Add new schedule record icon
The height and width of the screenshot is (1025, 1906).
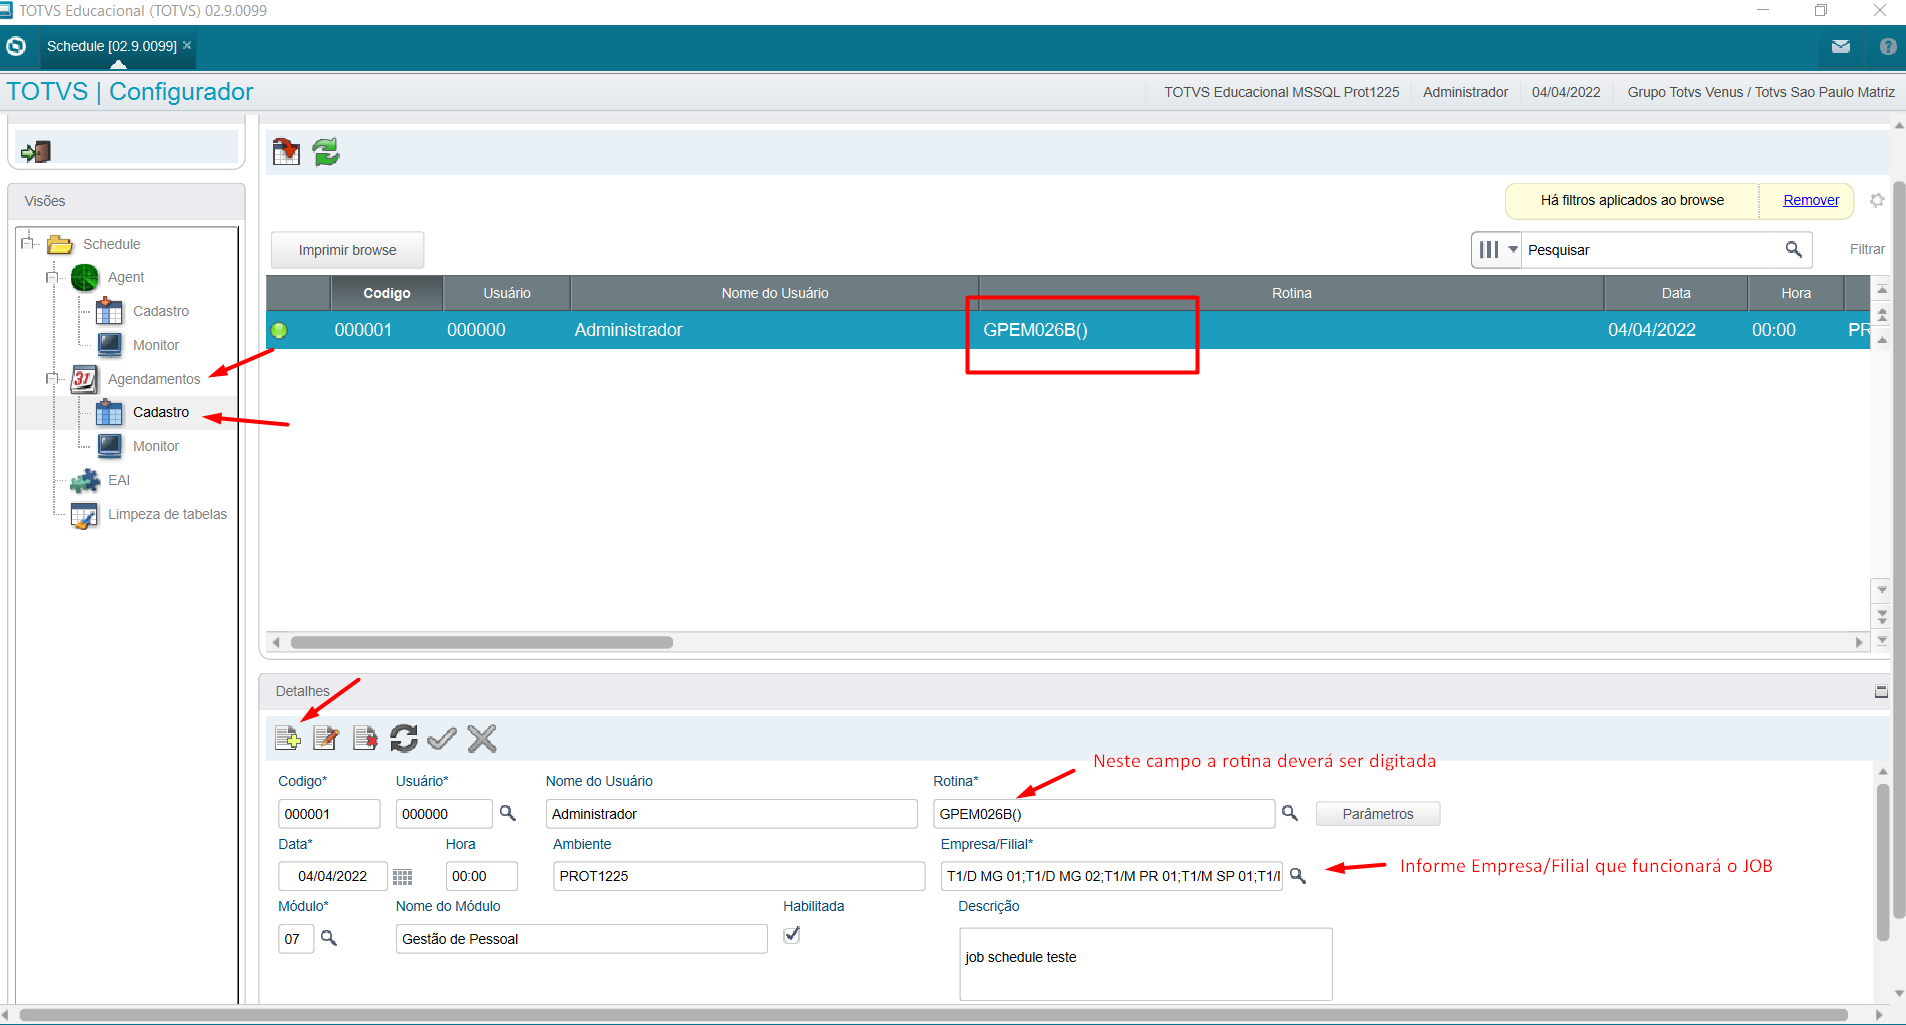288,738
